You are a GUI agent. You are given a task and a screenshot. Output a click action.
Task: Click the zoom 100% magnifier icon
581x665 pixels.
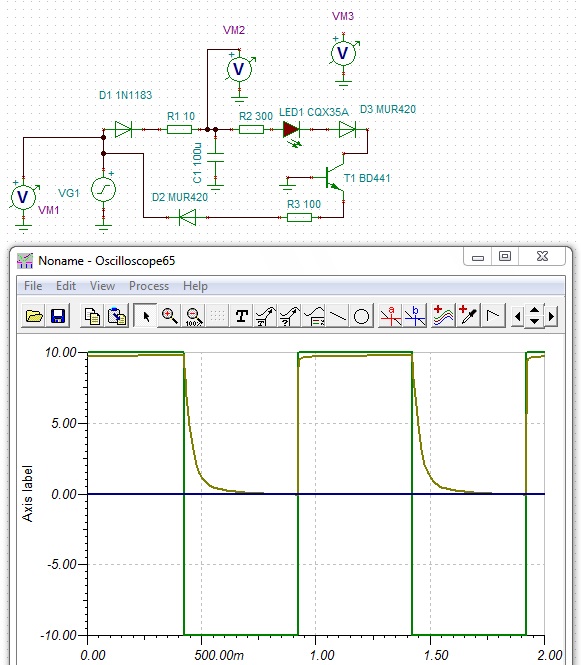pos(193,316)
